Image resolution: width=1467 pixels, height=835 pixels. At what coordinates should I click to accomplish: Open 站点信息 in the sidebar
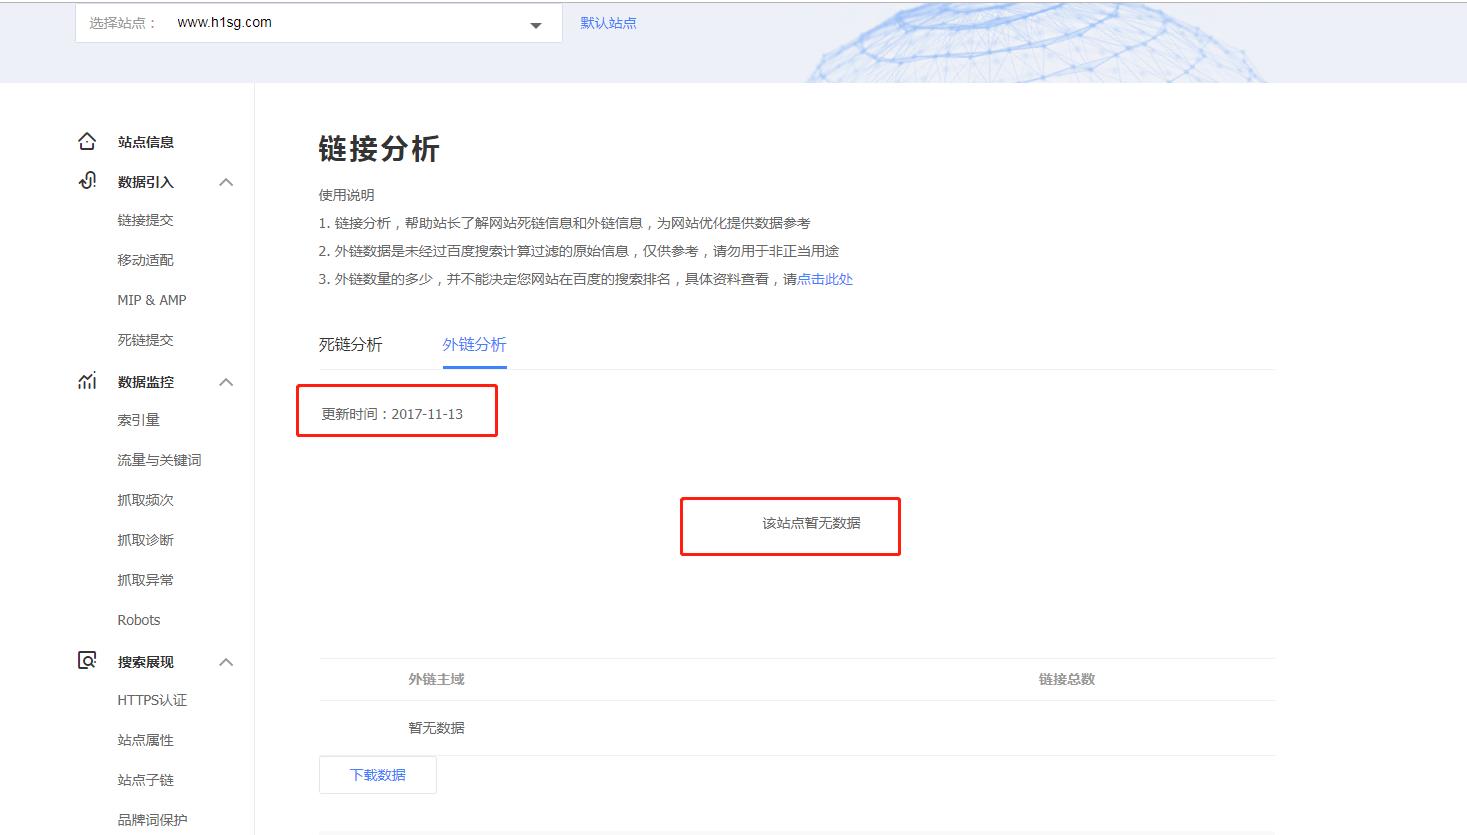(x=146, y=142)
